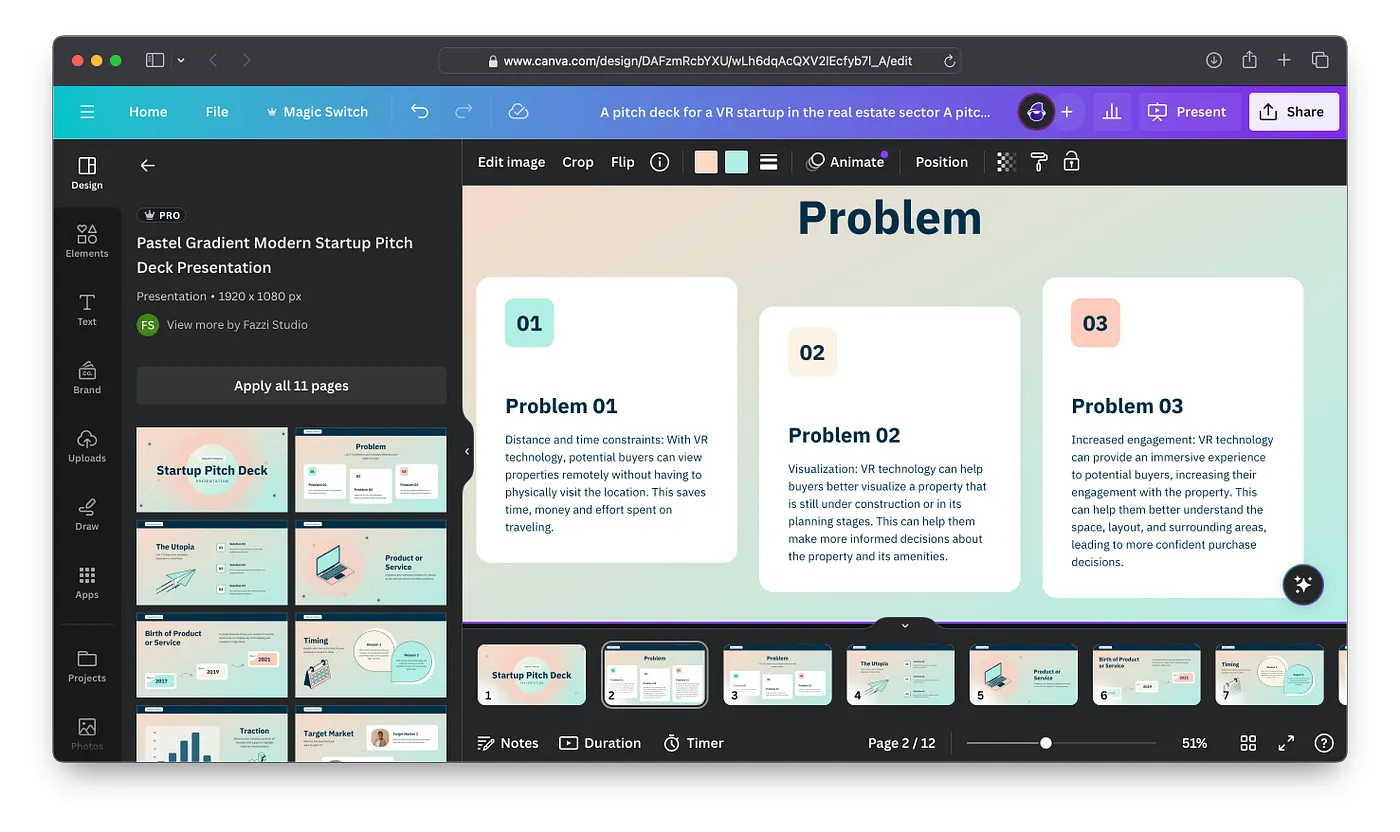The height and width of the screenshot is (832, 1400).
Task: Select the Problem 02 heading on canvas
Action: 844,435
